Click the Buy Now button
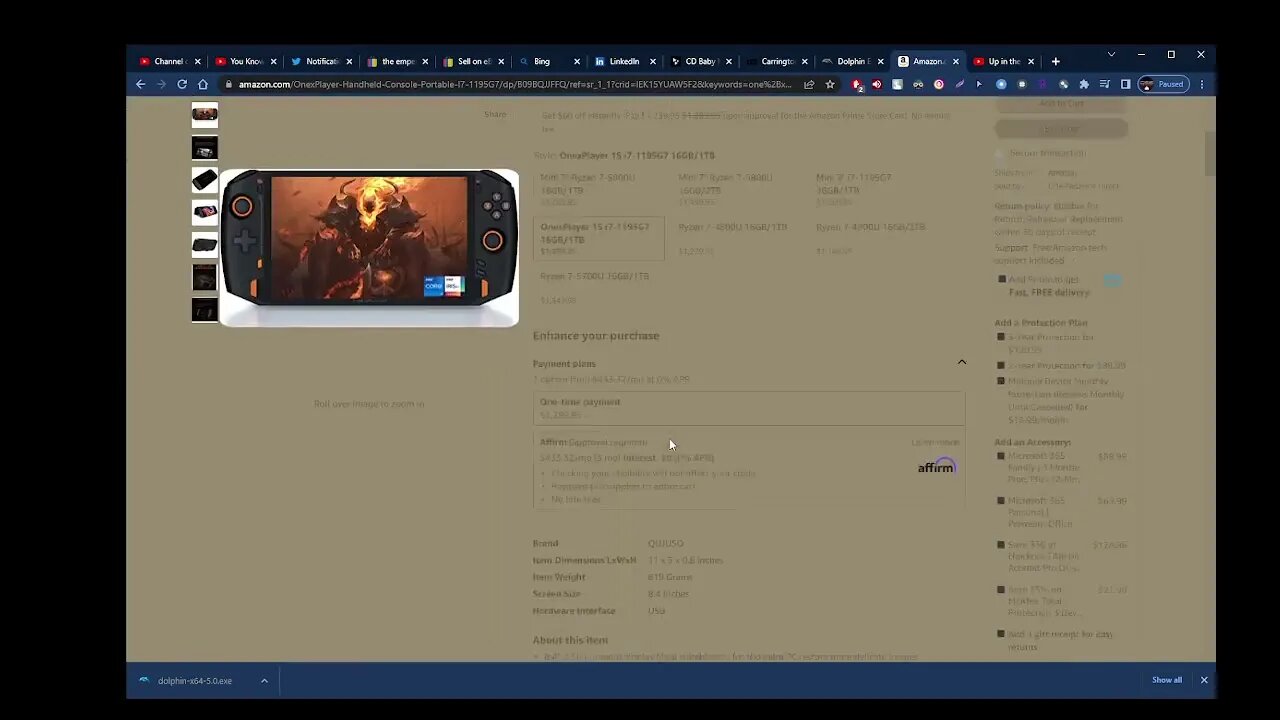The height and width of the screenshot is (720, 1280). 1061,129
